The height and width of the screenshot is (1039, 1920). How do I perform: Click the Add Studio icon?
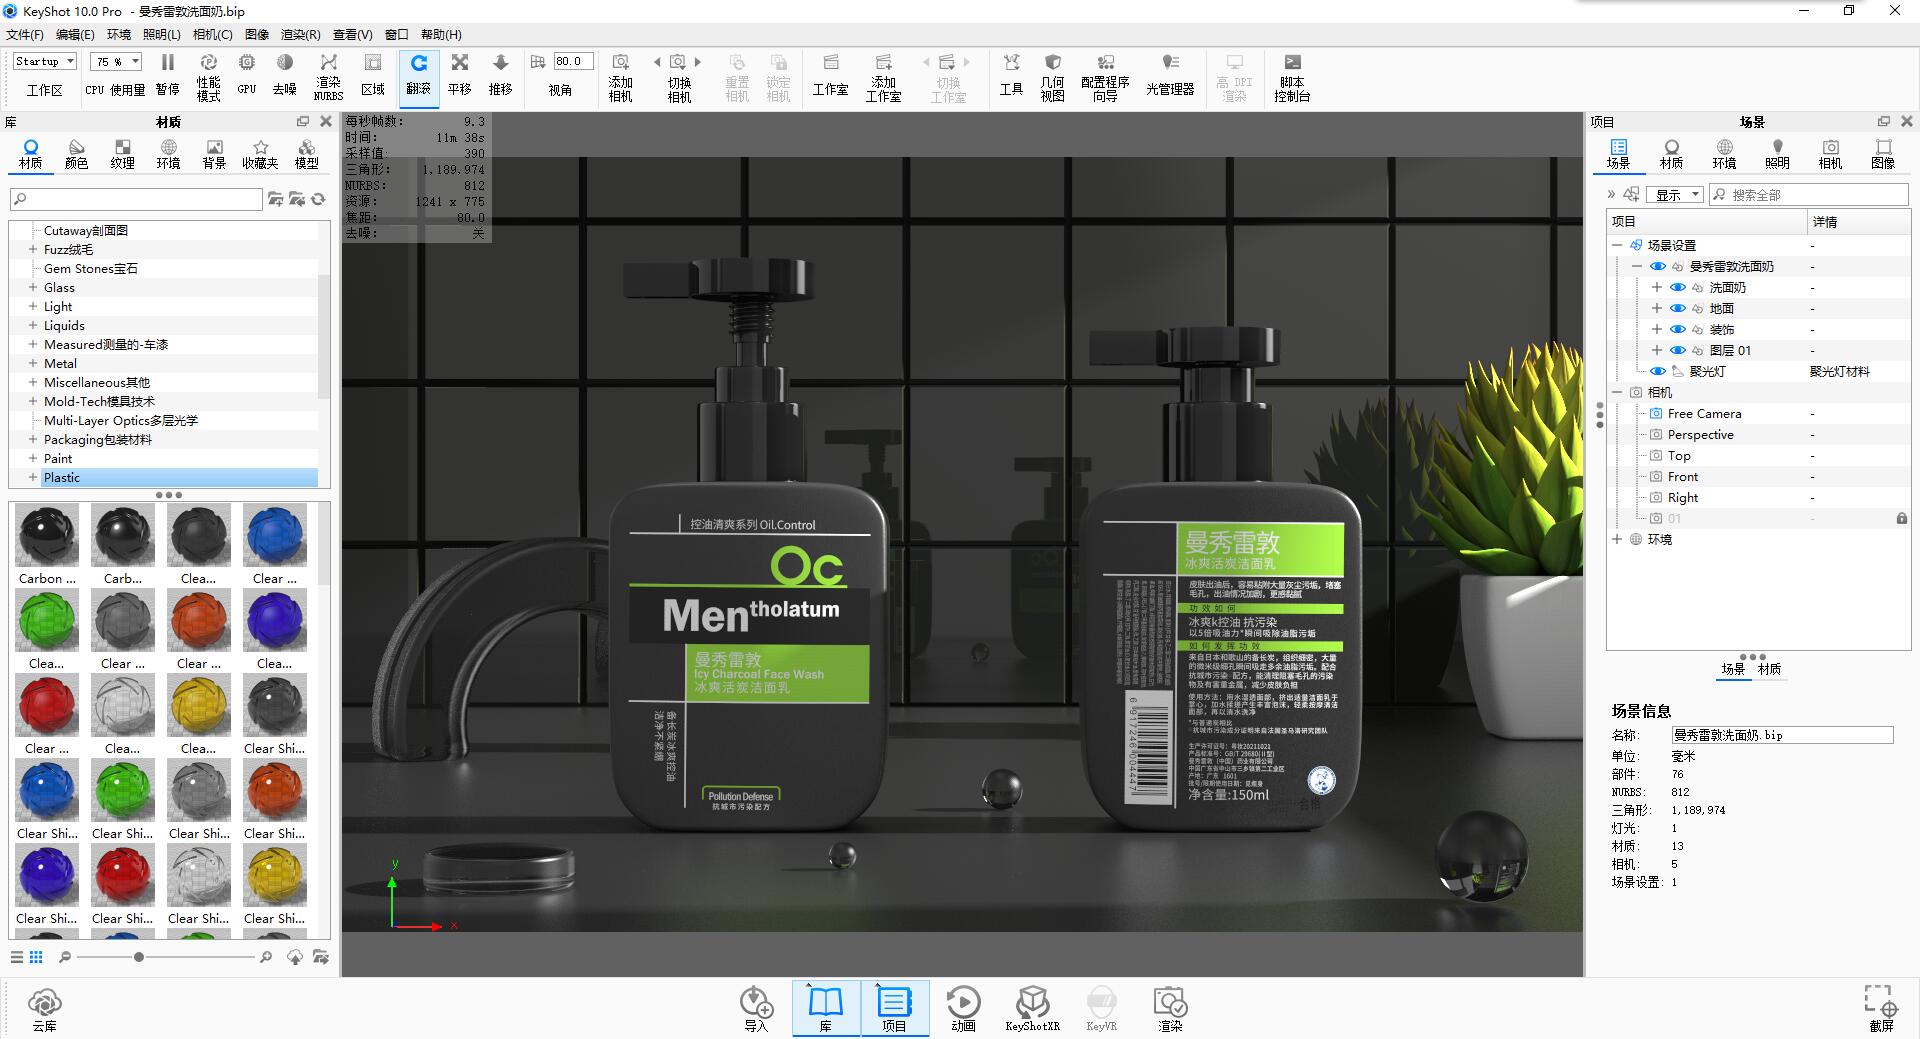click(x=883, y=77)
